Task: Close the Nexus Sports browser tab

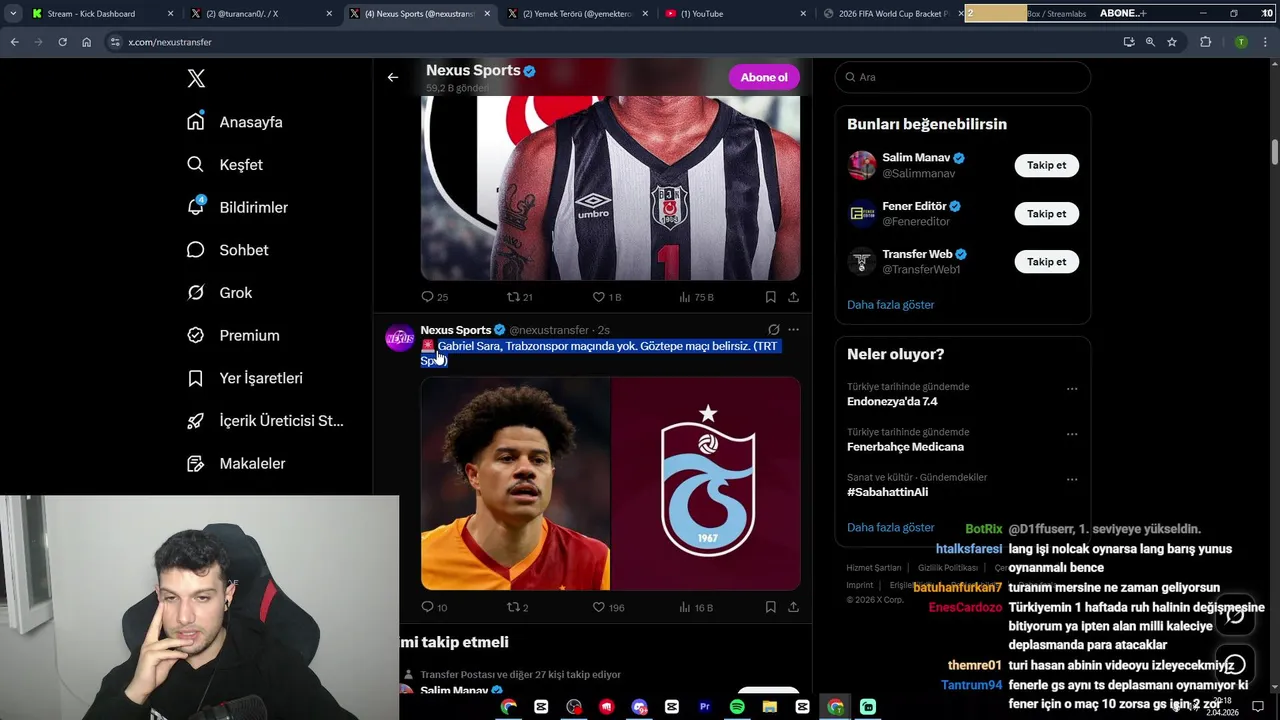Action: click(486, 13)
